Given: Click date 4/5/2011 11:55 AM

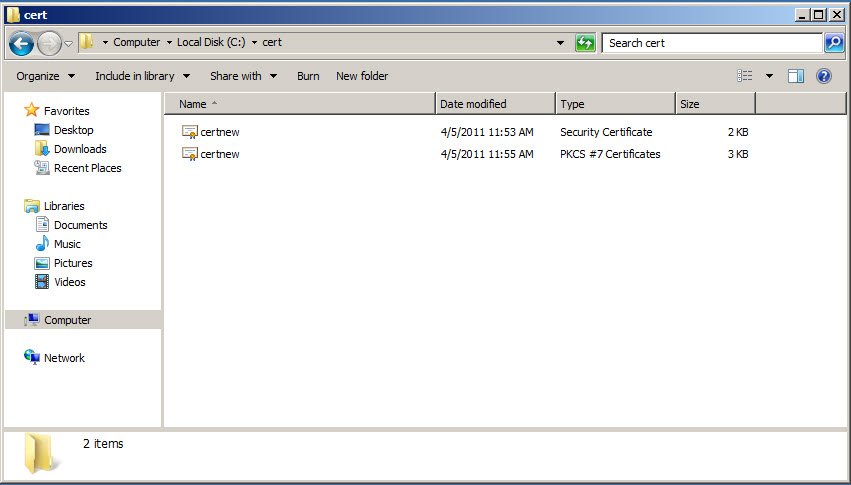Looking at the screenshot, I should point(487,154).
